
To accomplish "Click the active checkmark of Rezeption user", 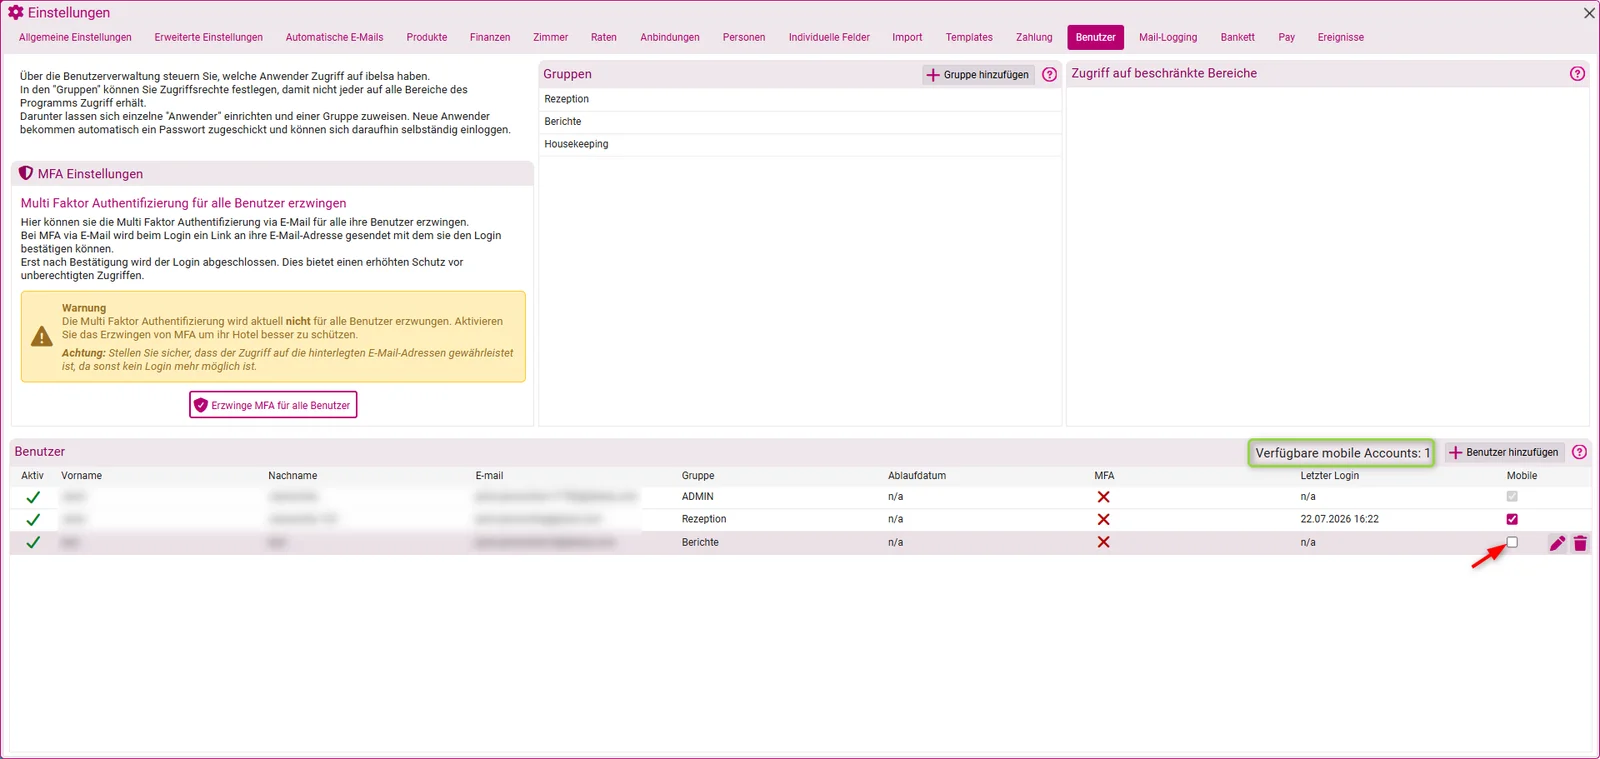I will pos(33,520).
